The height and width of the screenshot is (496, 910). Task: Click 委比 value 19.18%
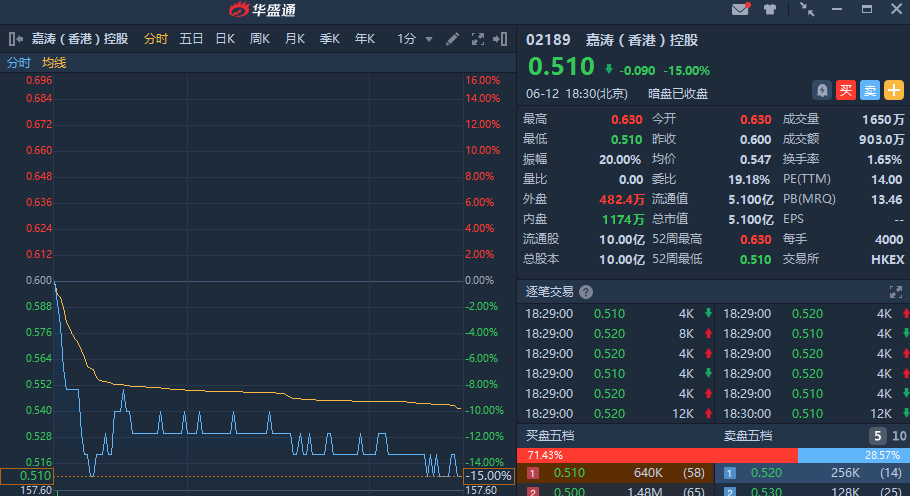[x=749, y=179]
